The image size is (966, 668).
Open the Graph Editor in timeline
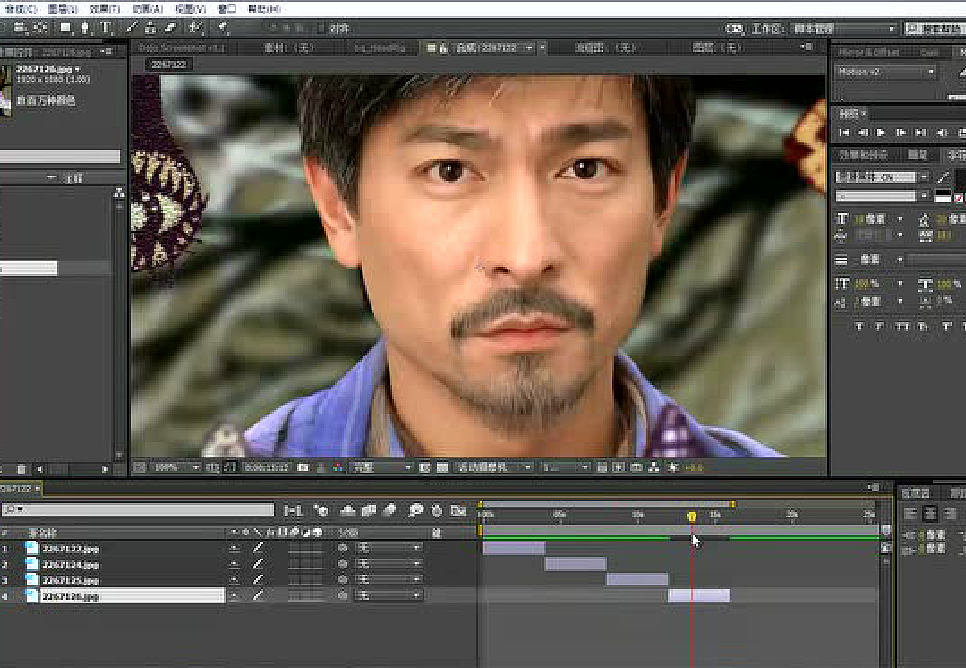point(458,510)
